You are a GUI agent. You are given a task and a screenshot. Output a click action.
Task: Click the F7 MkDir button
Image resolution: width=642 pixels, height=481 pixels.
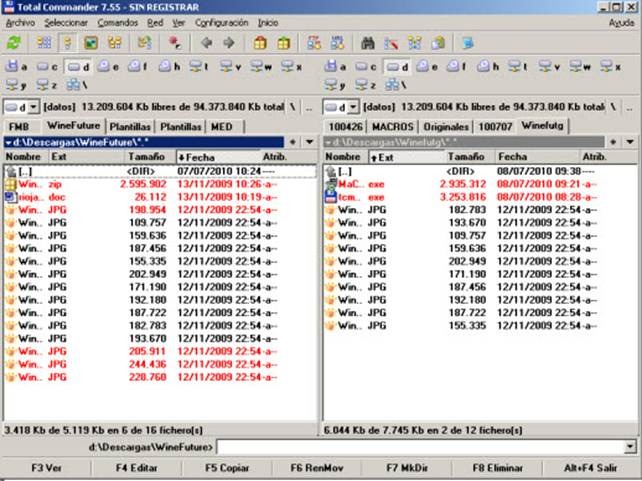[x=407, y=468]
